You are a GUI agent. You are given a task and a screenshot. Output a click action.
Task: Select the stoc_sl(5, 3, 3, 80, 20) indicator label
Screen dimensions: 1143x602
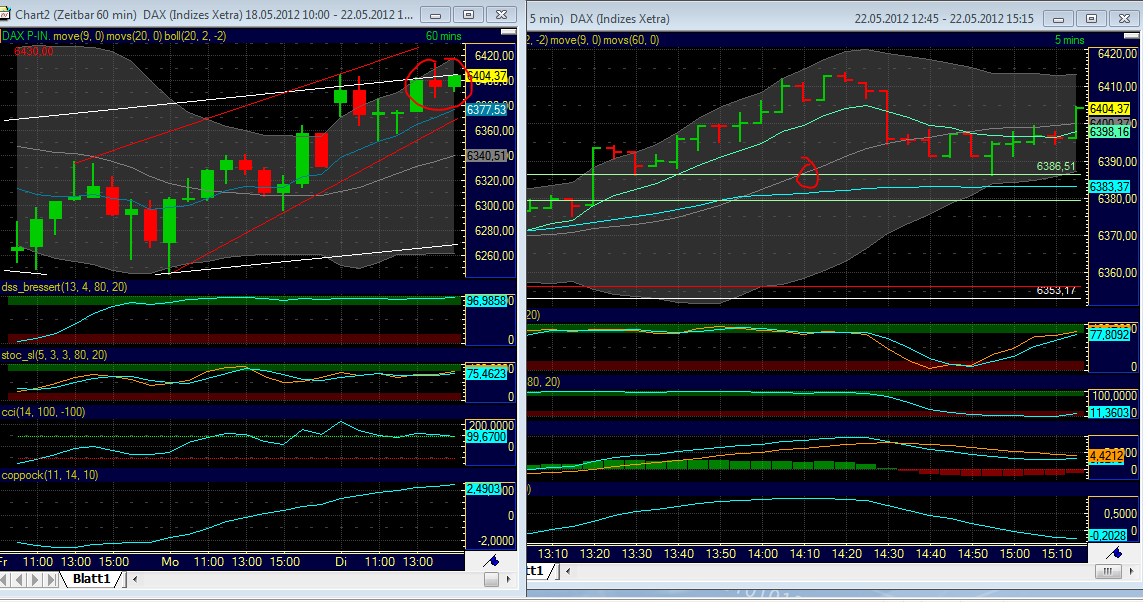(55, 357)
